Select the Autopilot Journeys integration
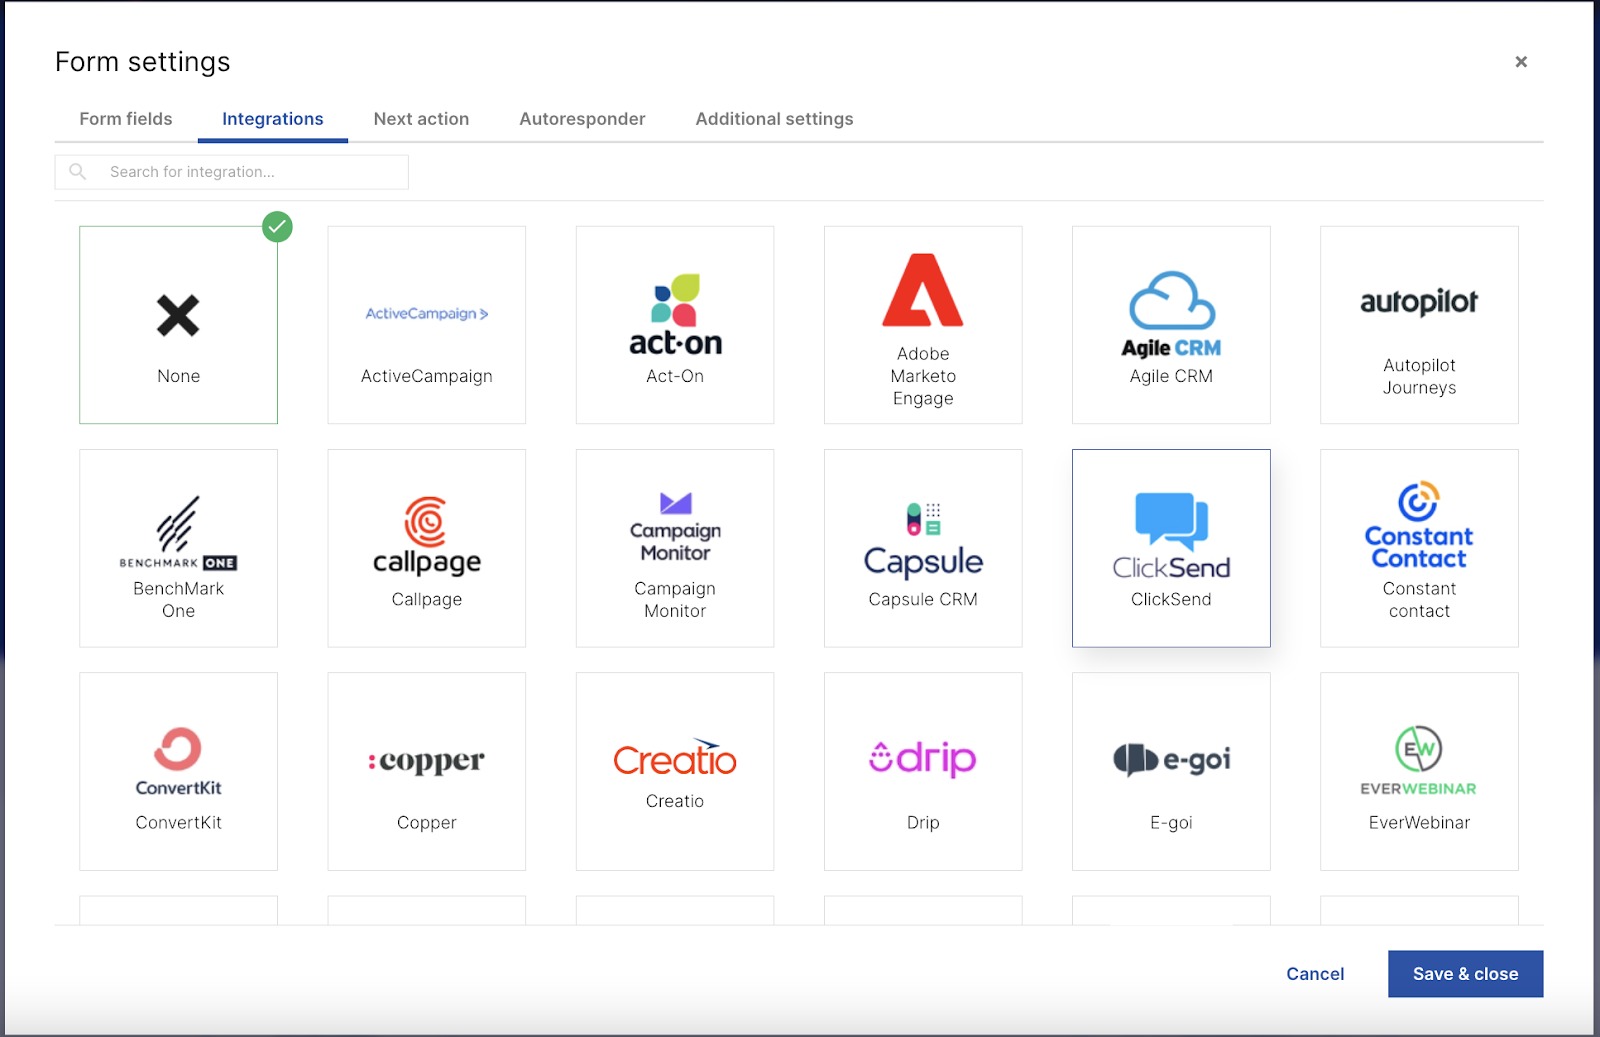The width and height of the screenshot is (1600, 1037). pyautogui.click(x=1418, y=325)
